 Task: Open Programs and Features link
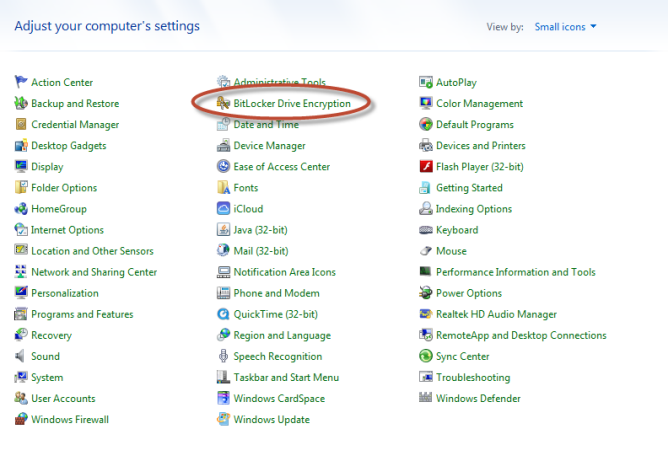(x=82, y=314)
